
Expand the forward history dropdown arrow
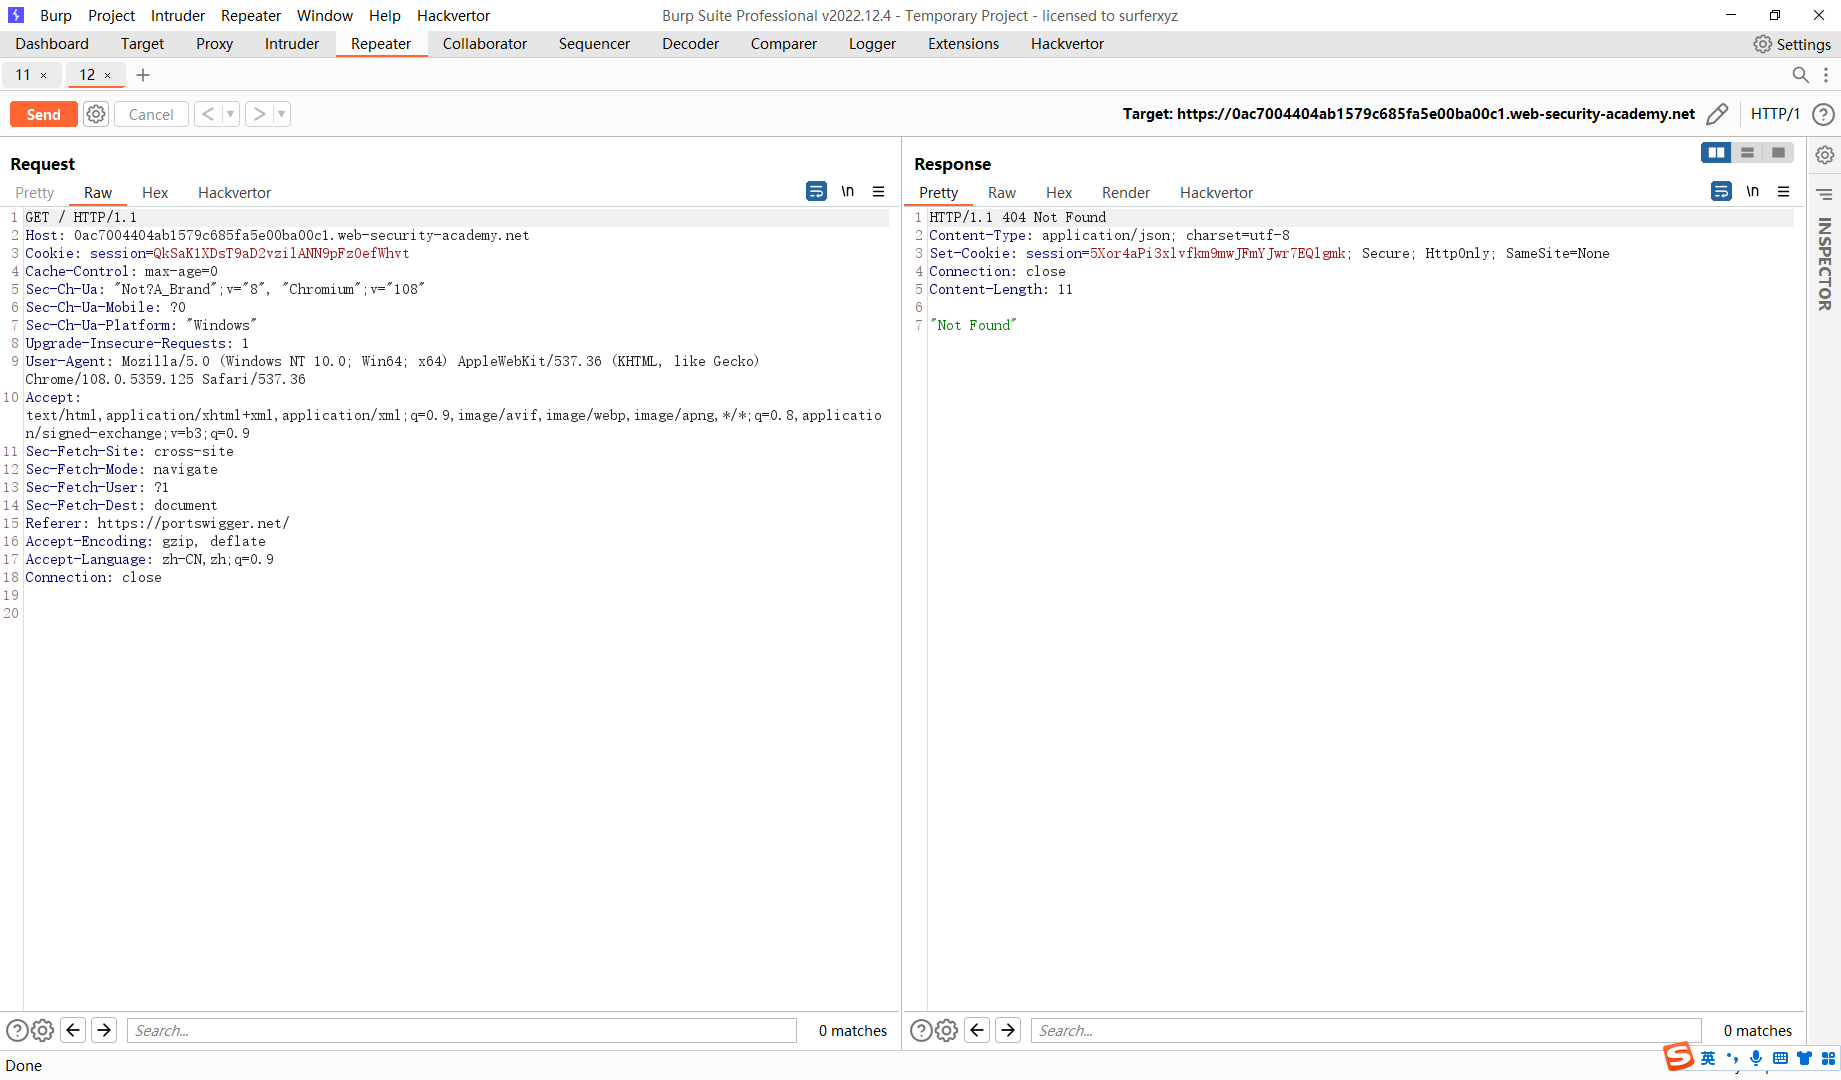(x=281, y=114)
